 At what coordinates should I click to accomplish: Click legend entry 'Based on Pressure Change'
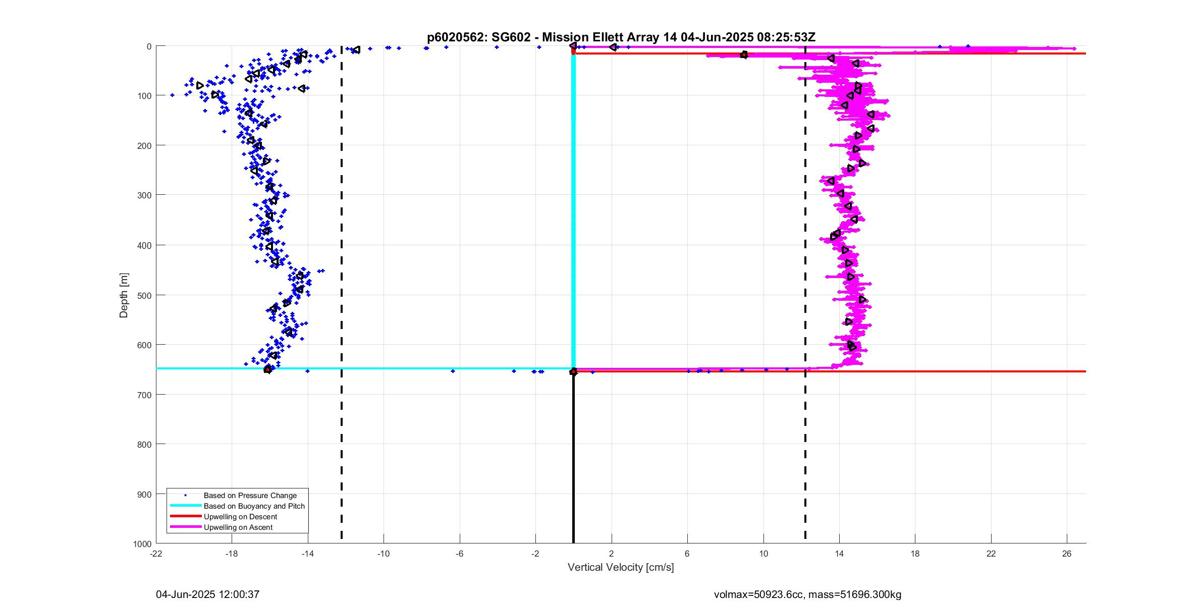tap(250, 495)
